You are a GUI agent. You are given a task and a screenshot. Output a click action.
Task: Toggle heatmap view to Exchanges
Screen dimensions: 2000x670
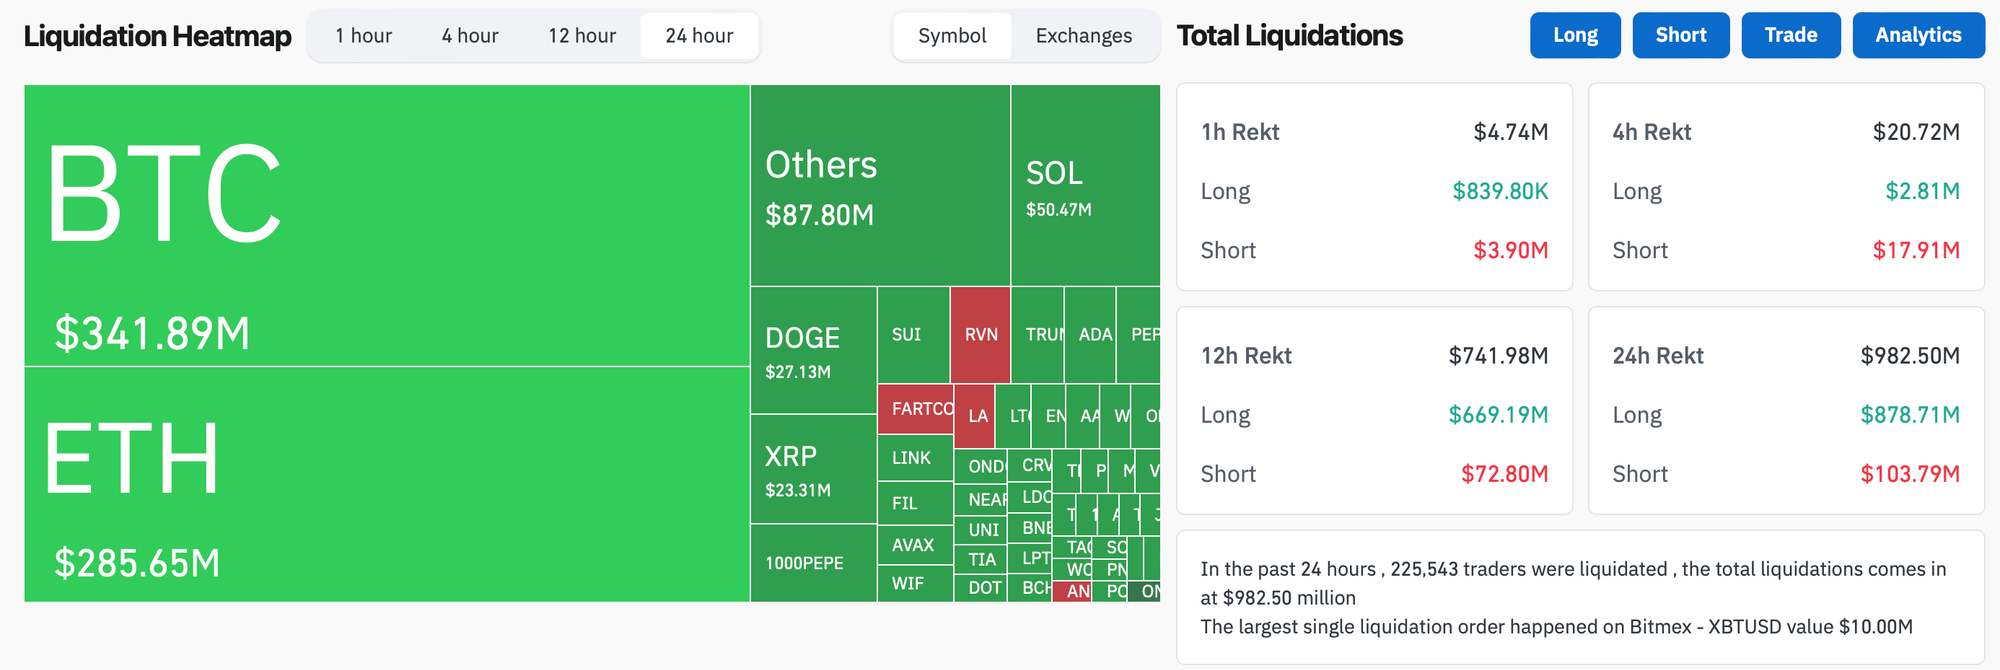click(x=1084, y=36)
